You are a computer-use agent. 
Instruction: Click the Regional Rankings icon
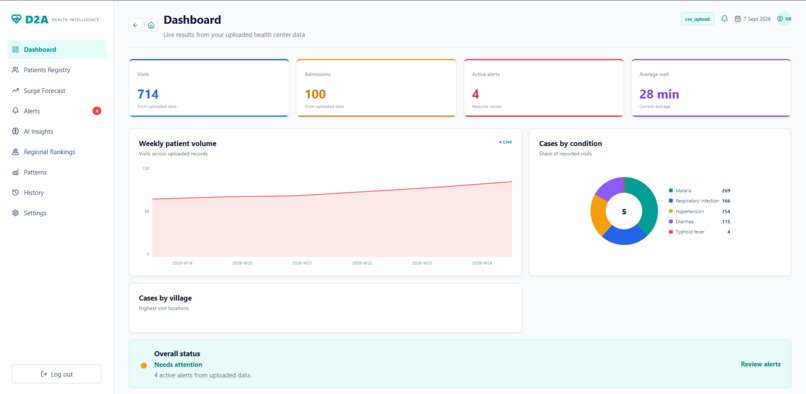pos(15,152)
